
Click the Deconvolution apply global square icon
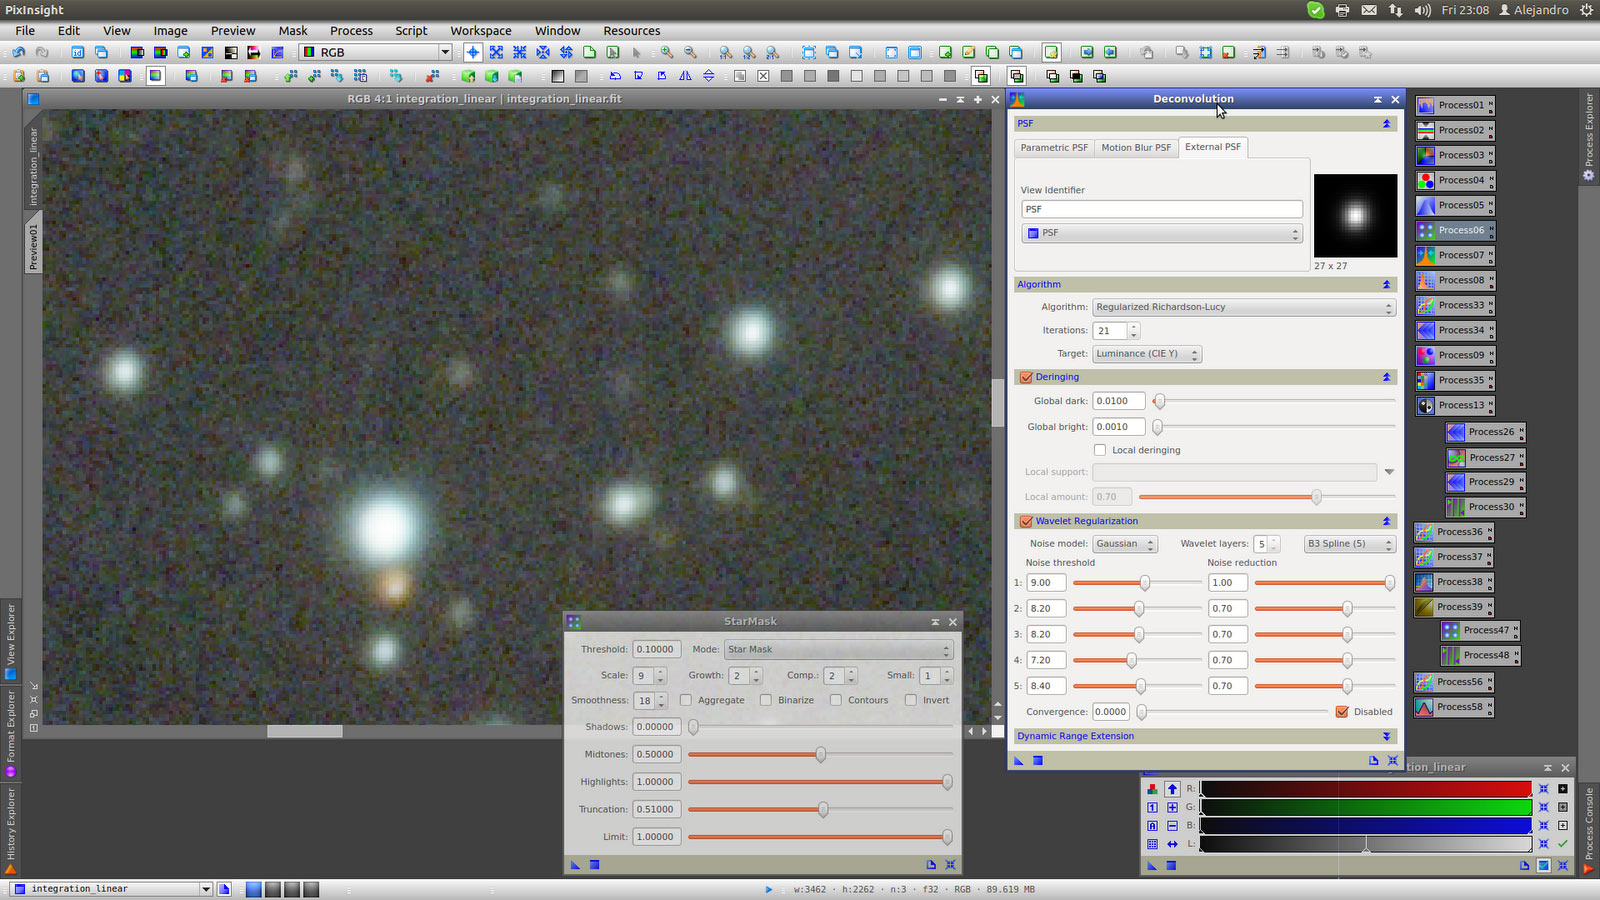click(1038, 761)
